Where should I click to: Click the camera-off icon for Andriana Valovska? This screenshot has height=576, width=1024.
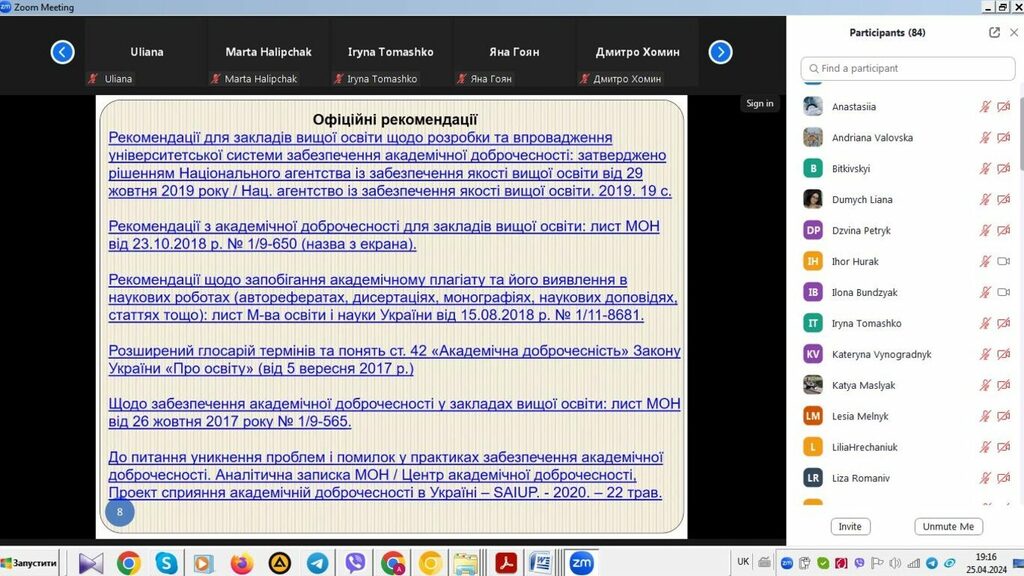coord(1004,138)
